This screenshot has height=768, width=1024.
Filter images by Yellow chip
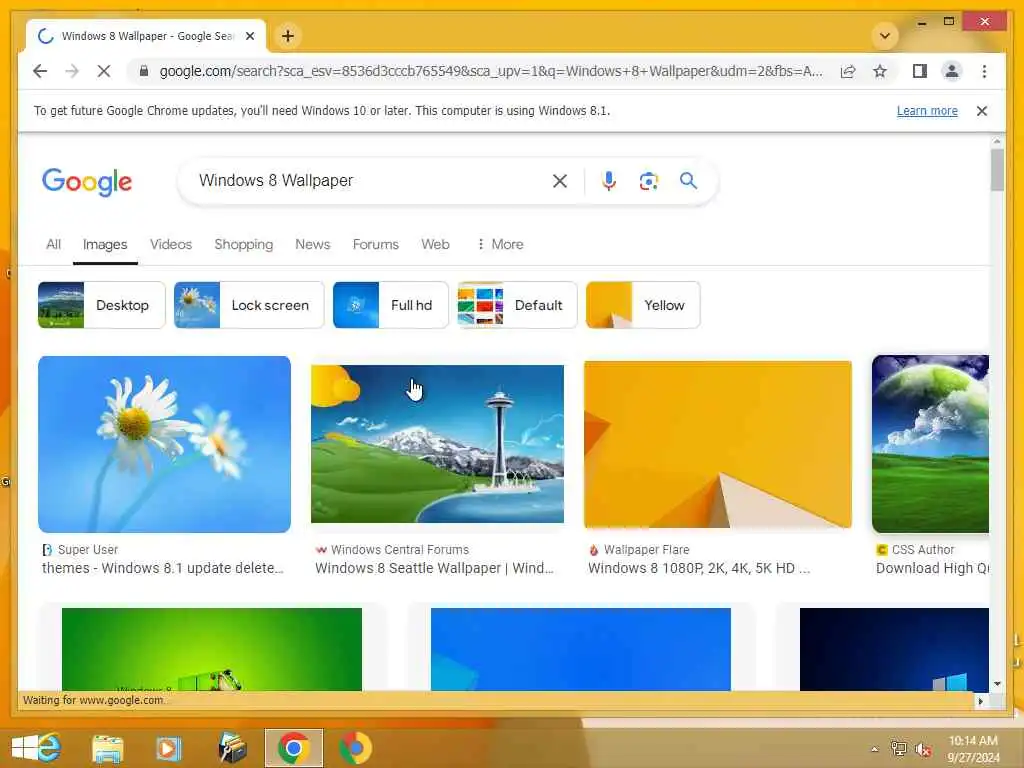click(x=643, y=305)
